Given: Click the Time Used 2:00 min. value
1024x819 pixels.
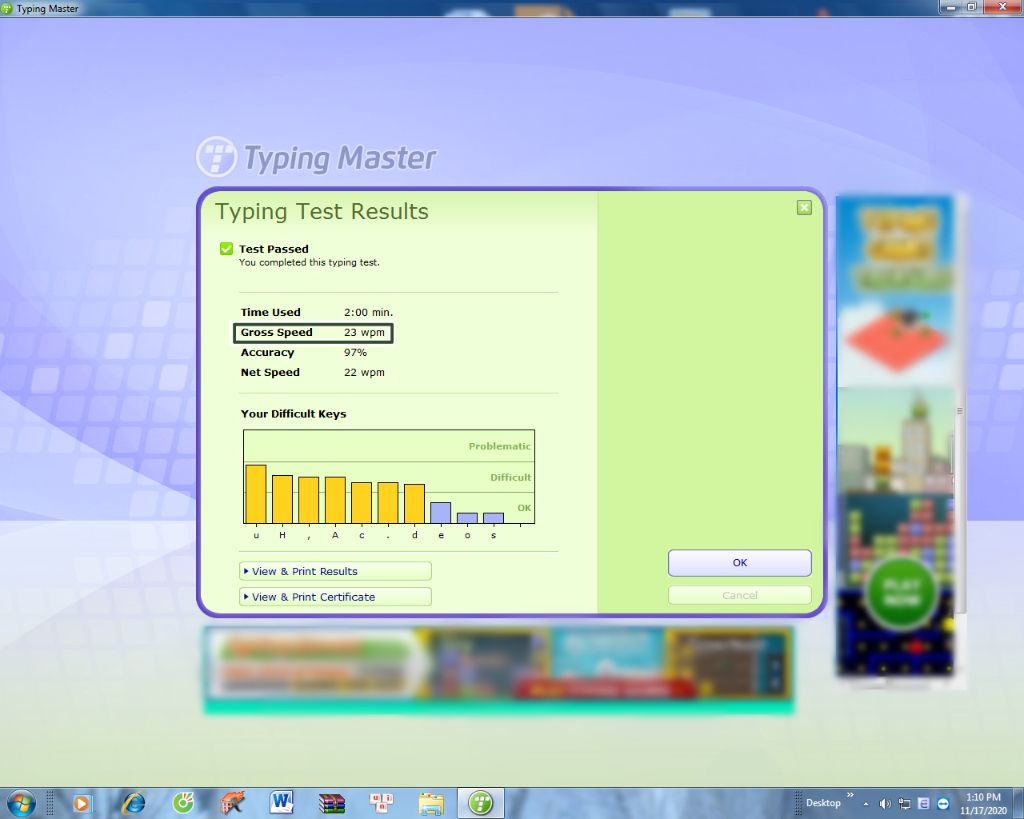Looking at the screenshot, I should tap(368, 312).
